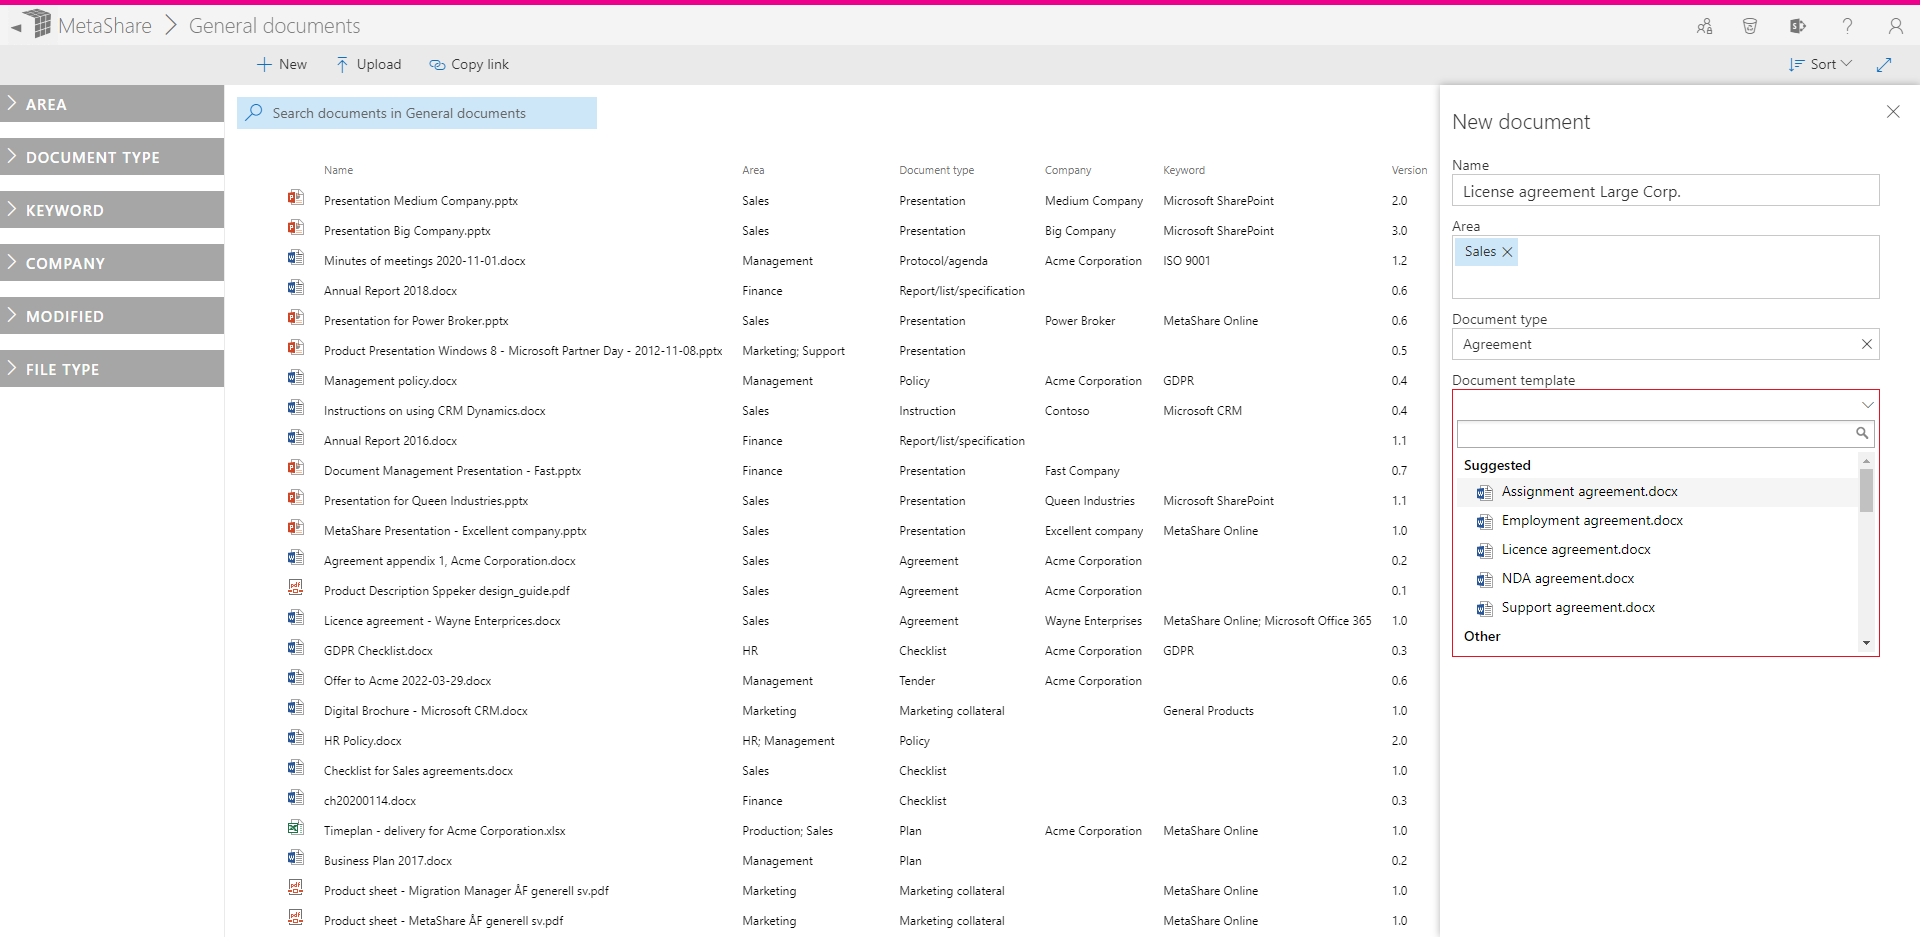Open the SharePoint site icon
The height and width of the screenshot is (937, 1920).
coord(1797,25)
